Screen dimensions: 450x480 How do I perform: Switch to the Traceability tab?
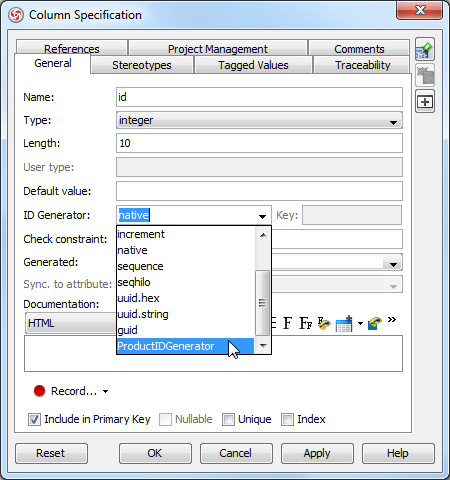pos(362,65)
